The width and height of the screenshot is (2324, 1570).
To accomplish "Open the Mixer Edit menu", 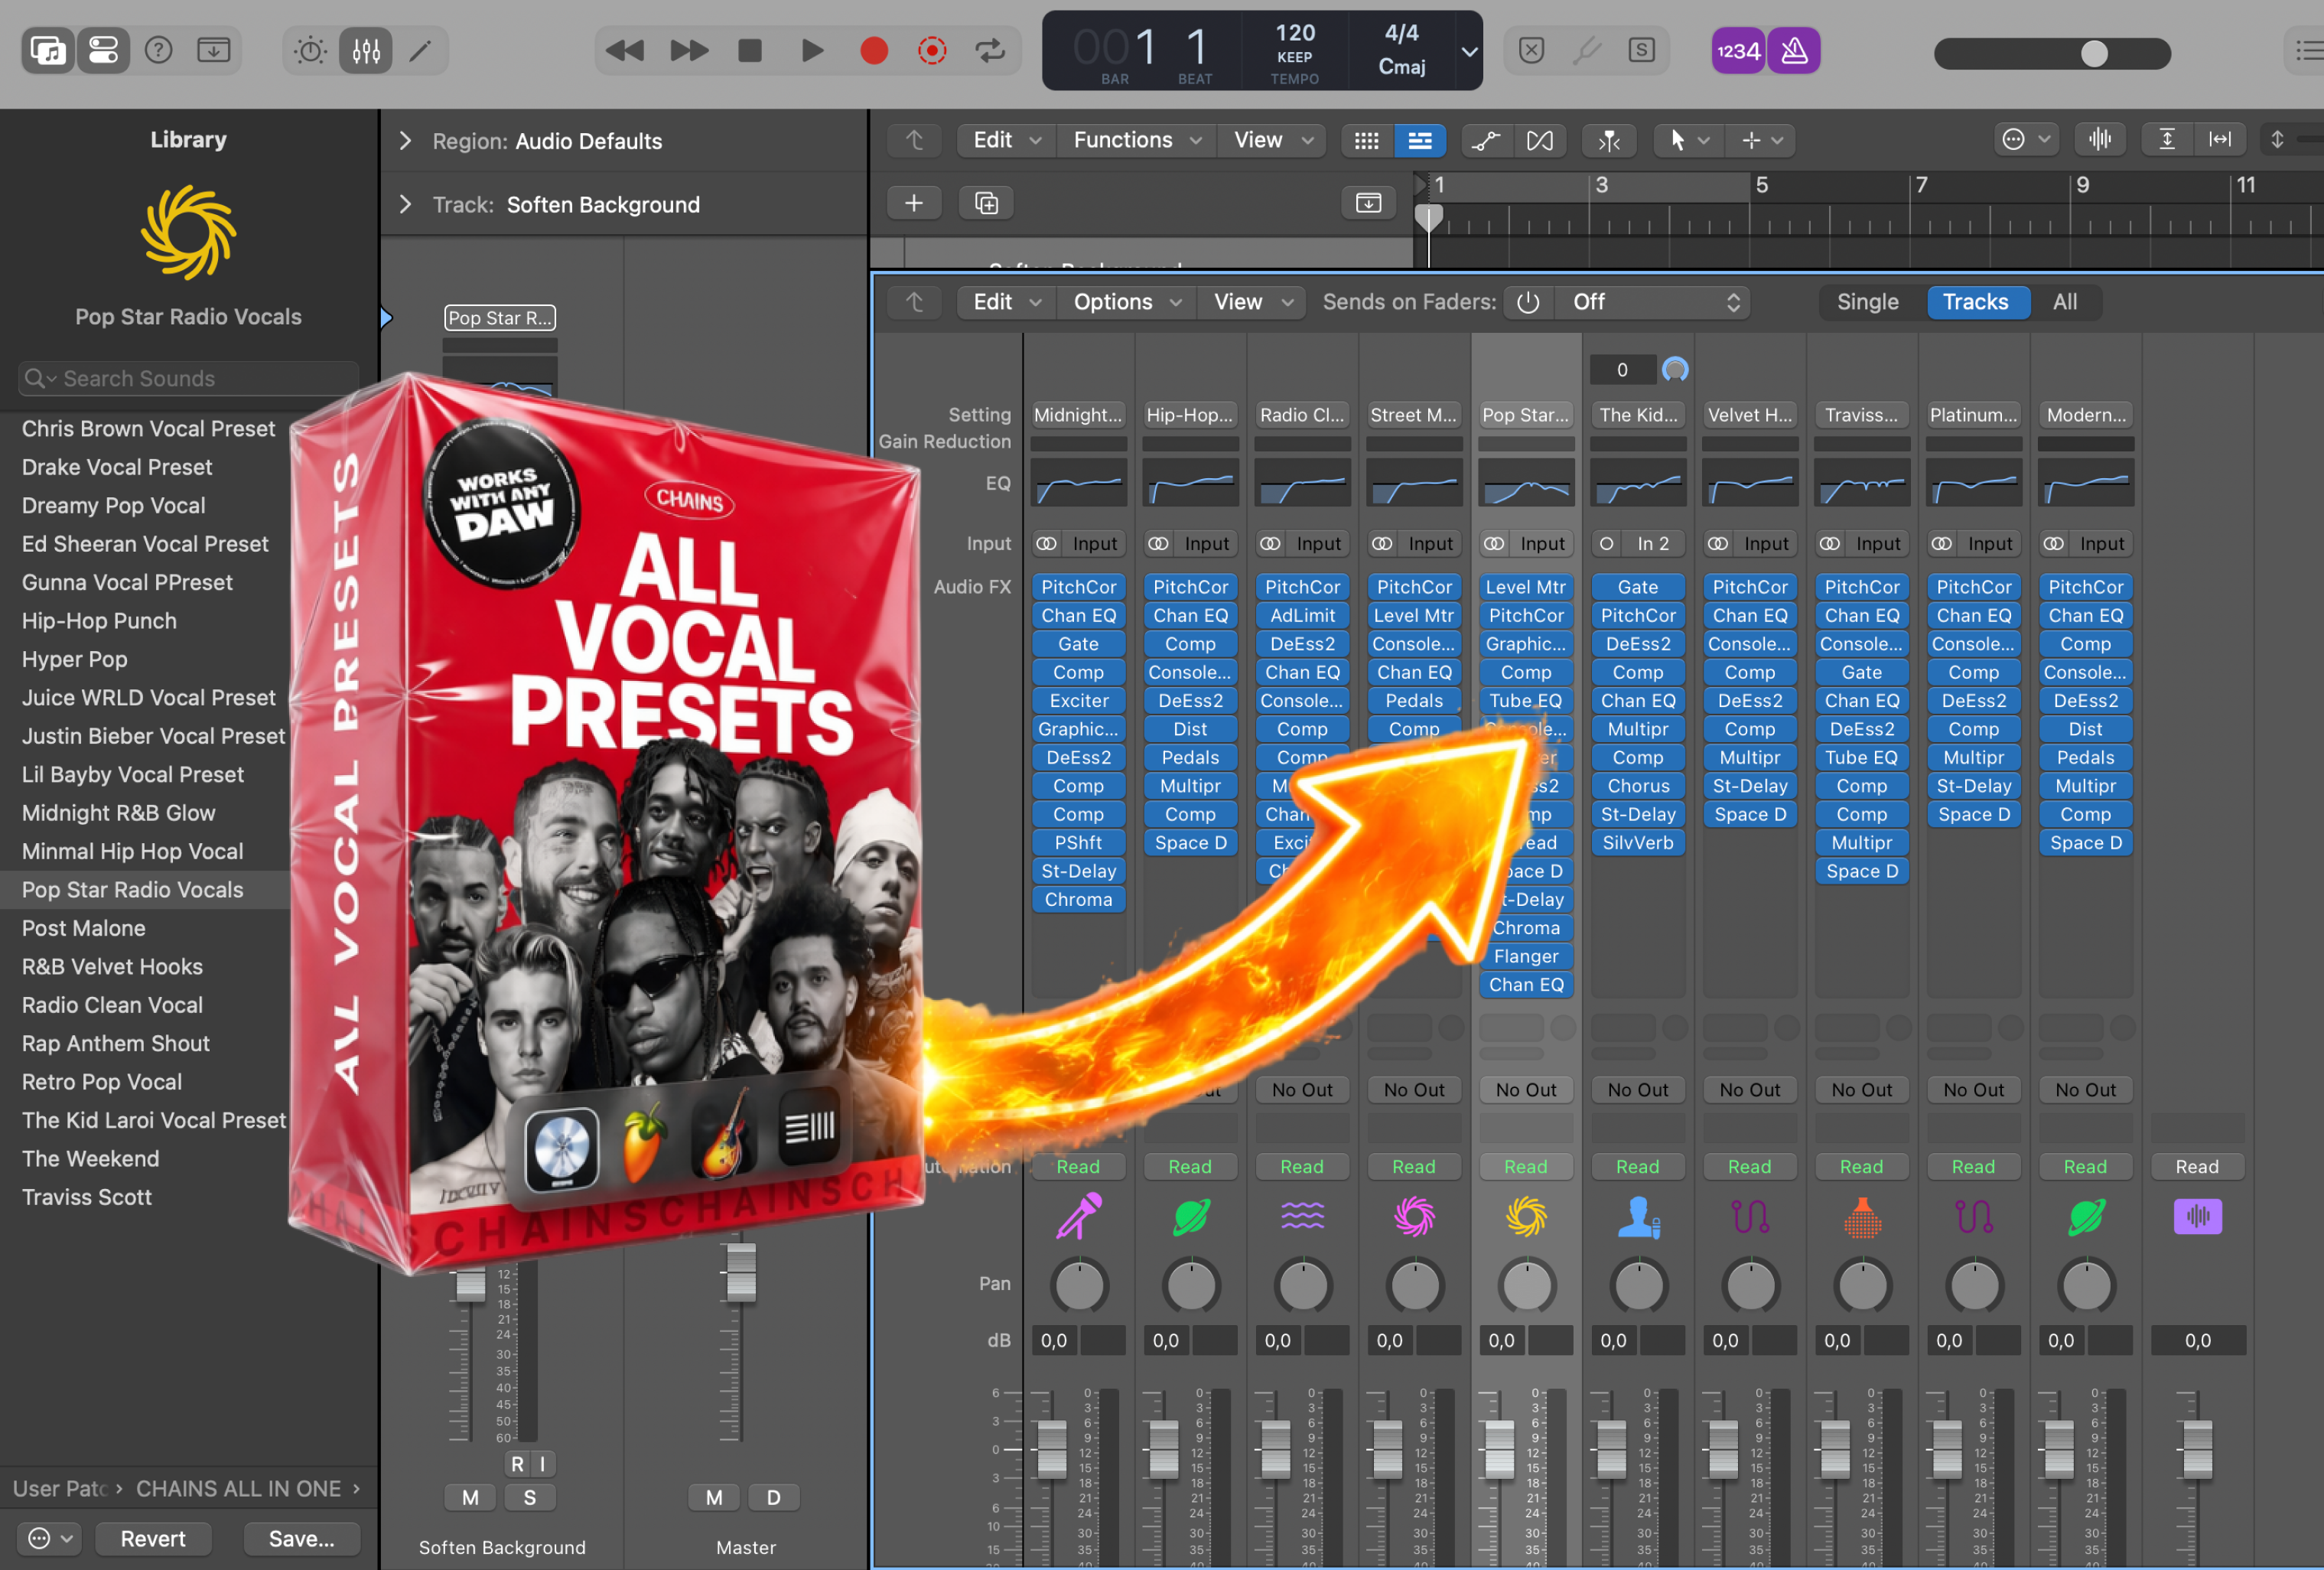I will (x=1006, y=302).
